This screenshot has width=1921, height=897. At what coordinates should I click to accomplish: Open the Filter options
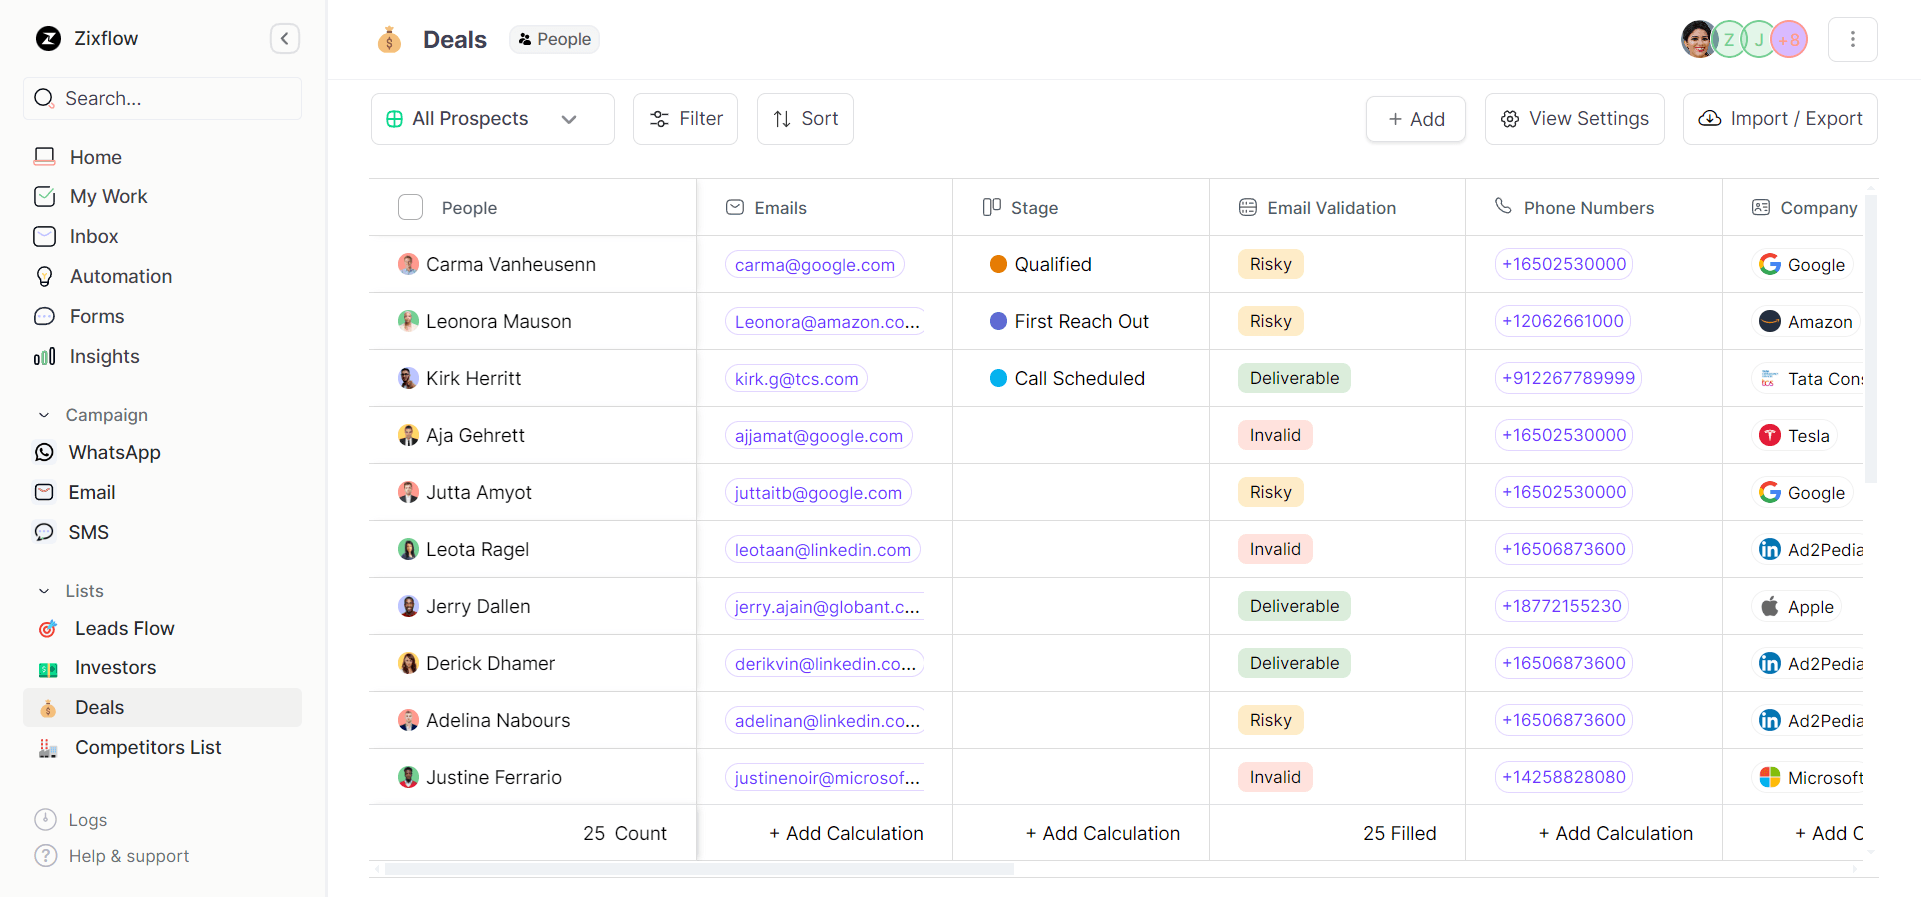[x=685, y=119]
